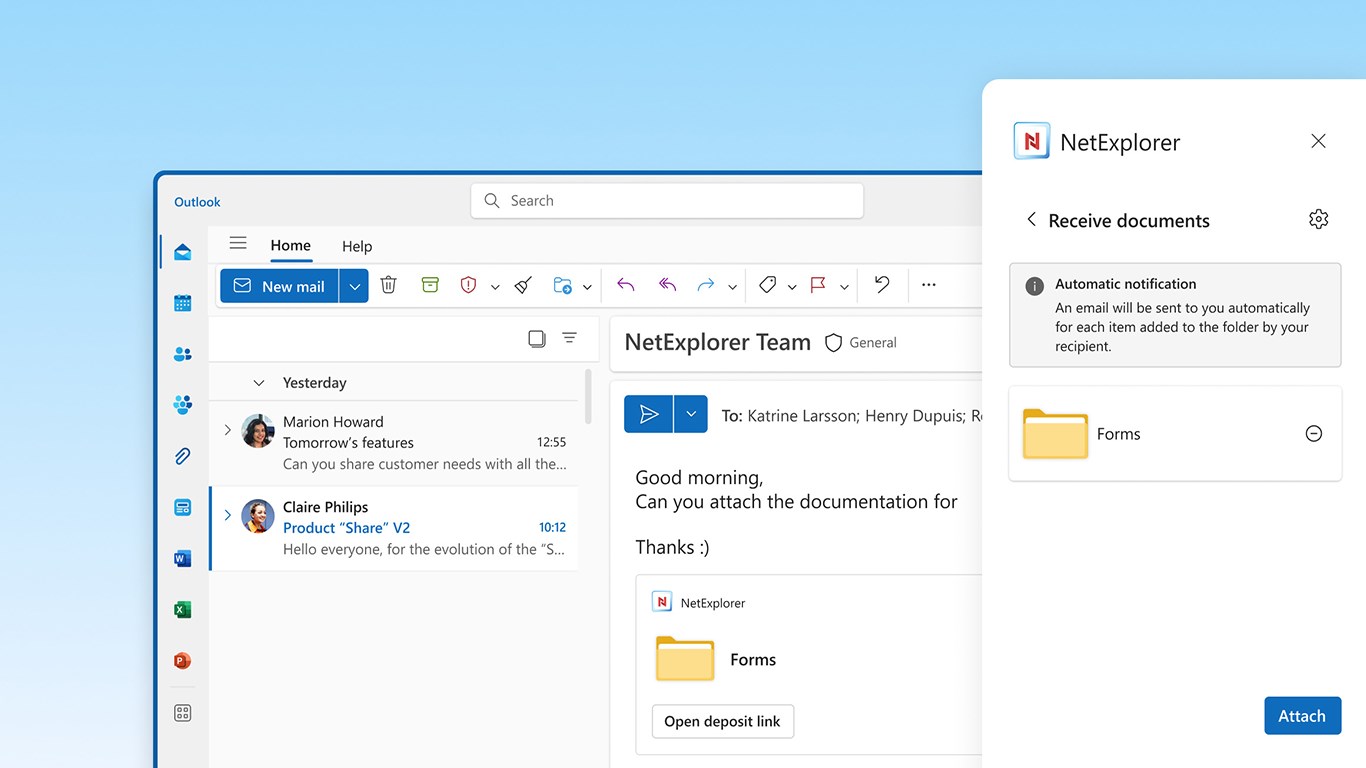Reply all to the message
The image size is (1366, 768).
(667, 285)
